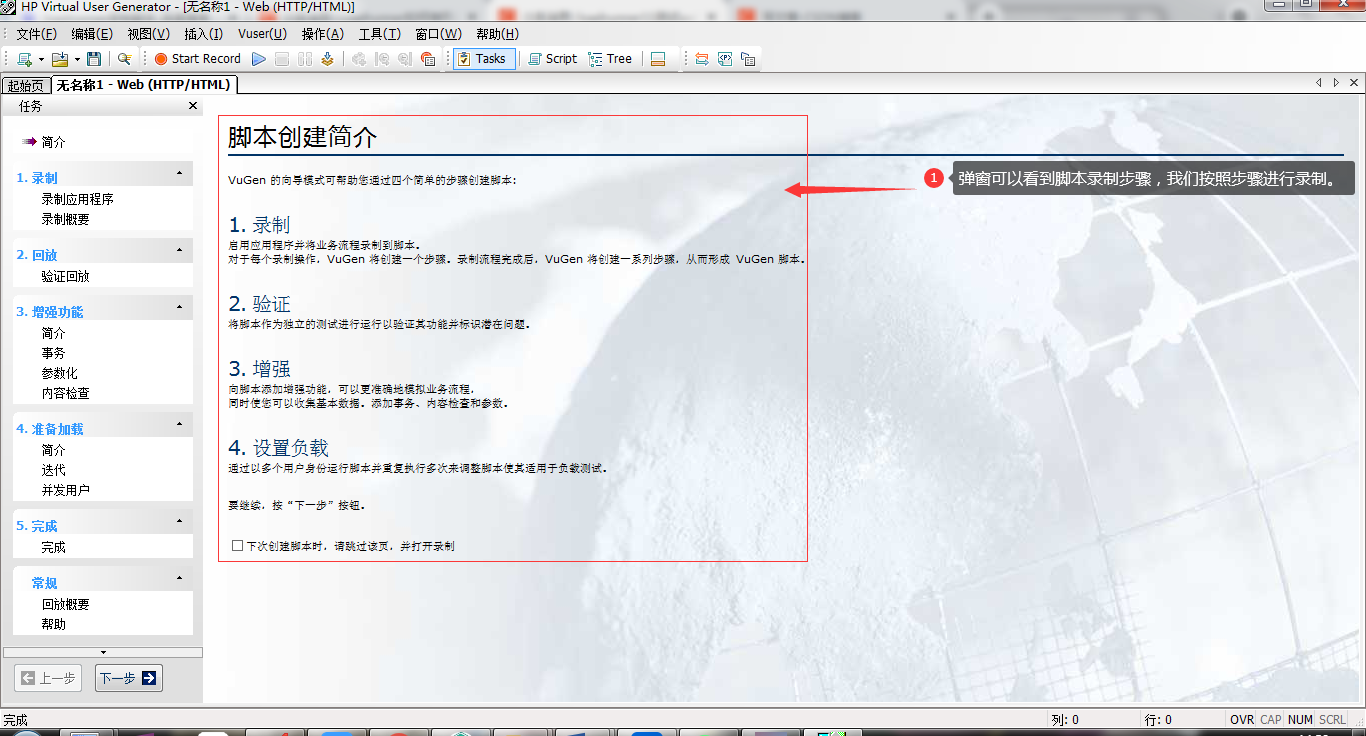Click the 上一步 previous button

tap(48, 678)
